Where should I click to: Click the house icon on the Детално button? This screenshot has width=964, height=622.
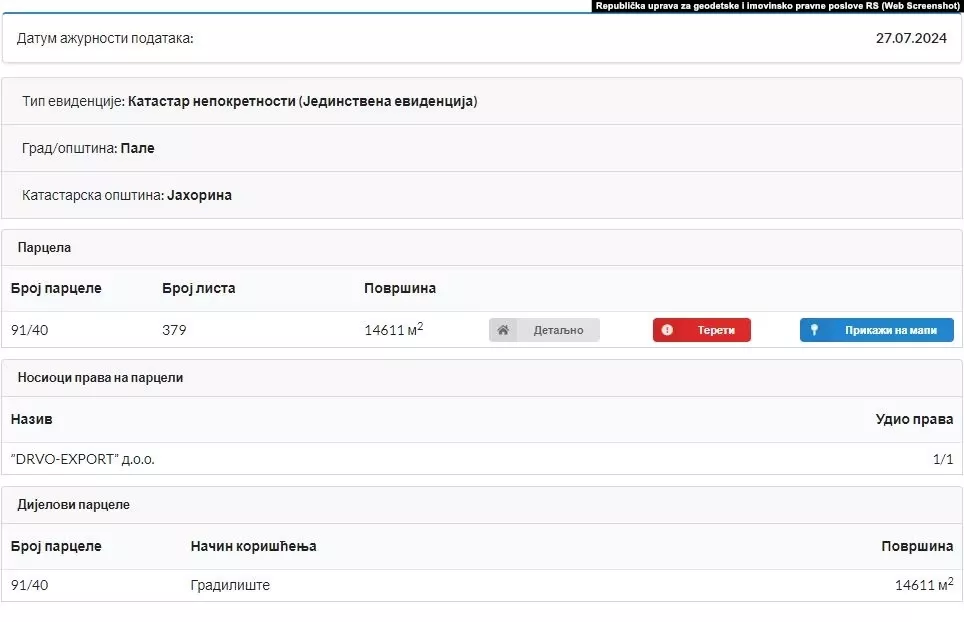[504, 330]
